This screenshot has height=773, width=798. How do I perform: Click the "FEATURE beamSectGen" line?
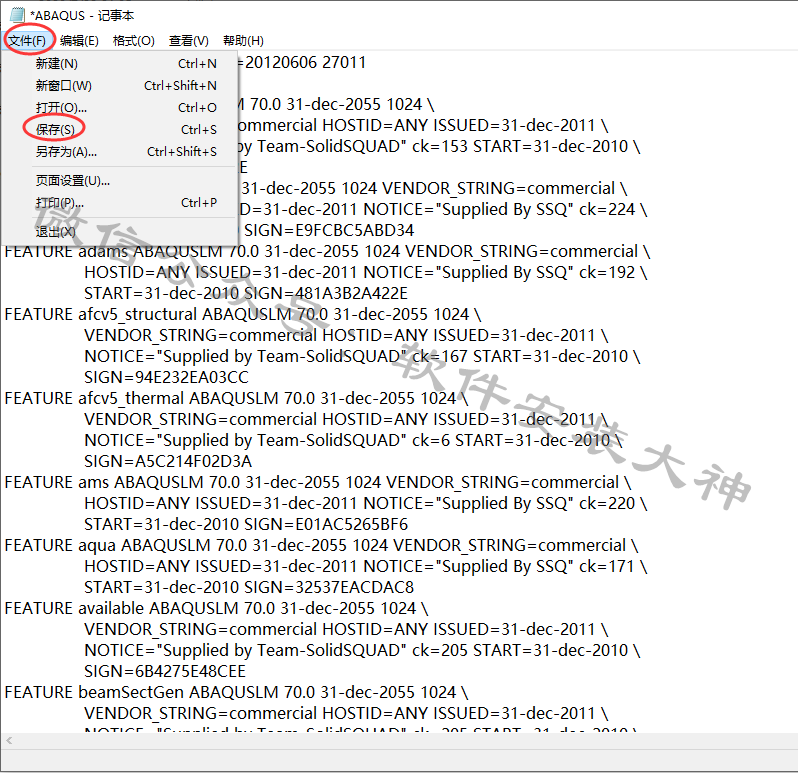click(236, 693)
